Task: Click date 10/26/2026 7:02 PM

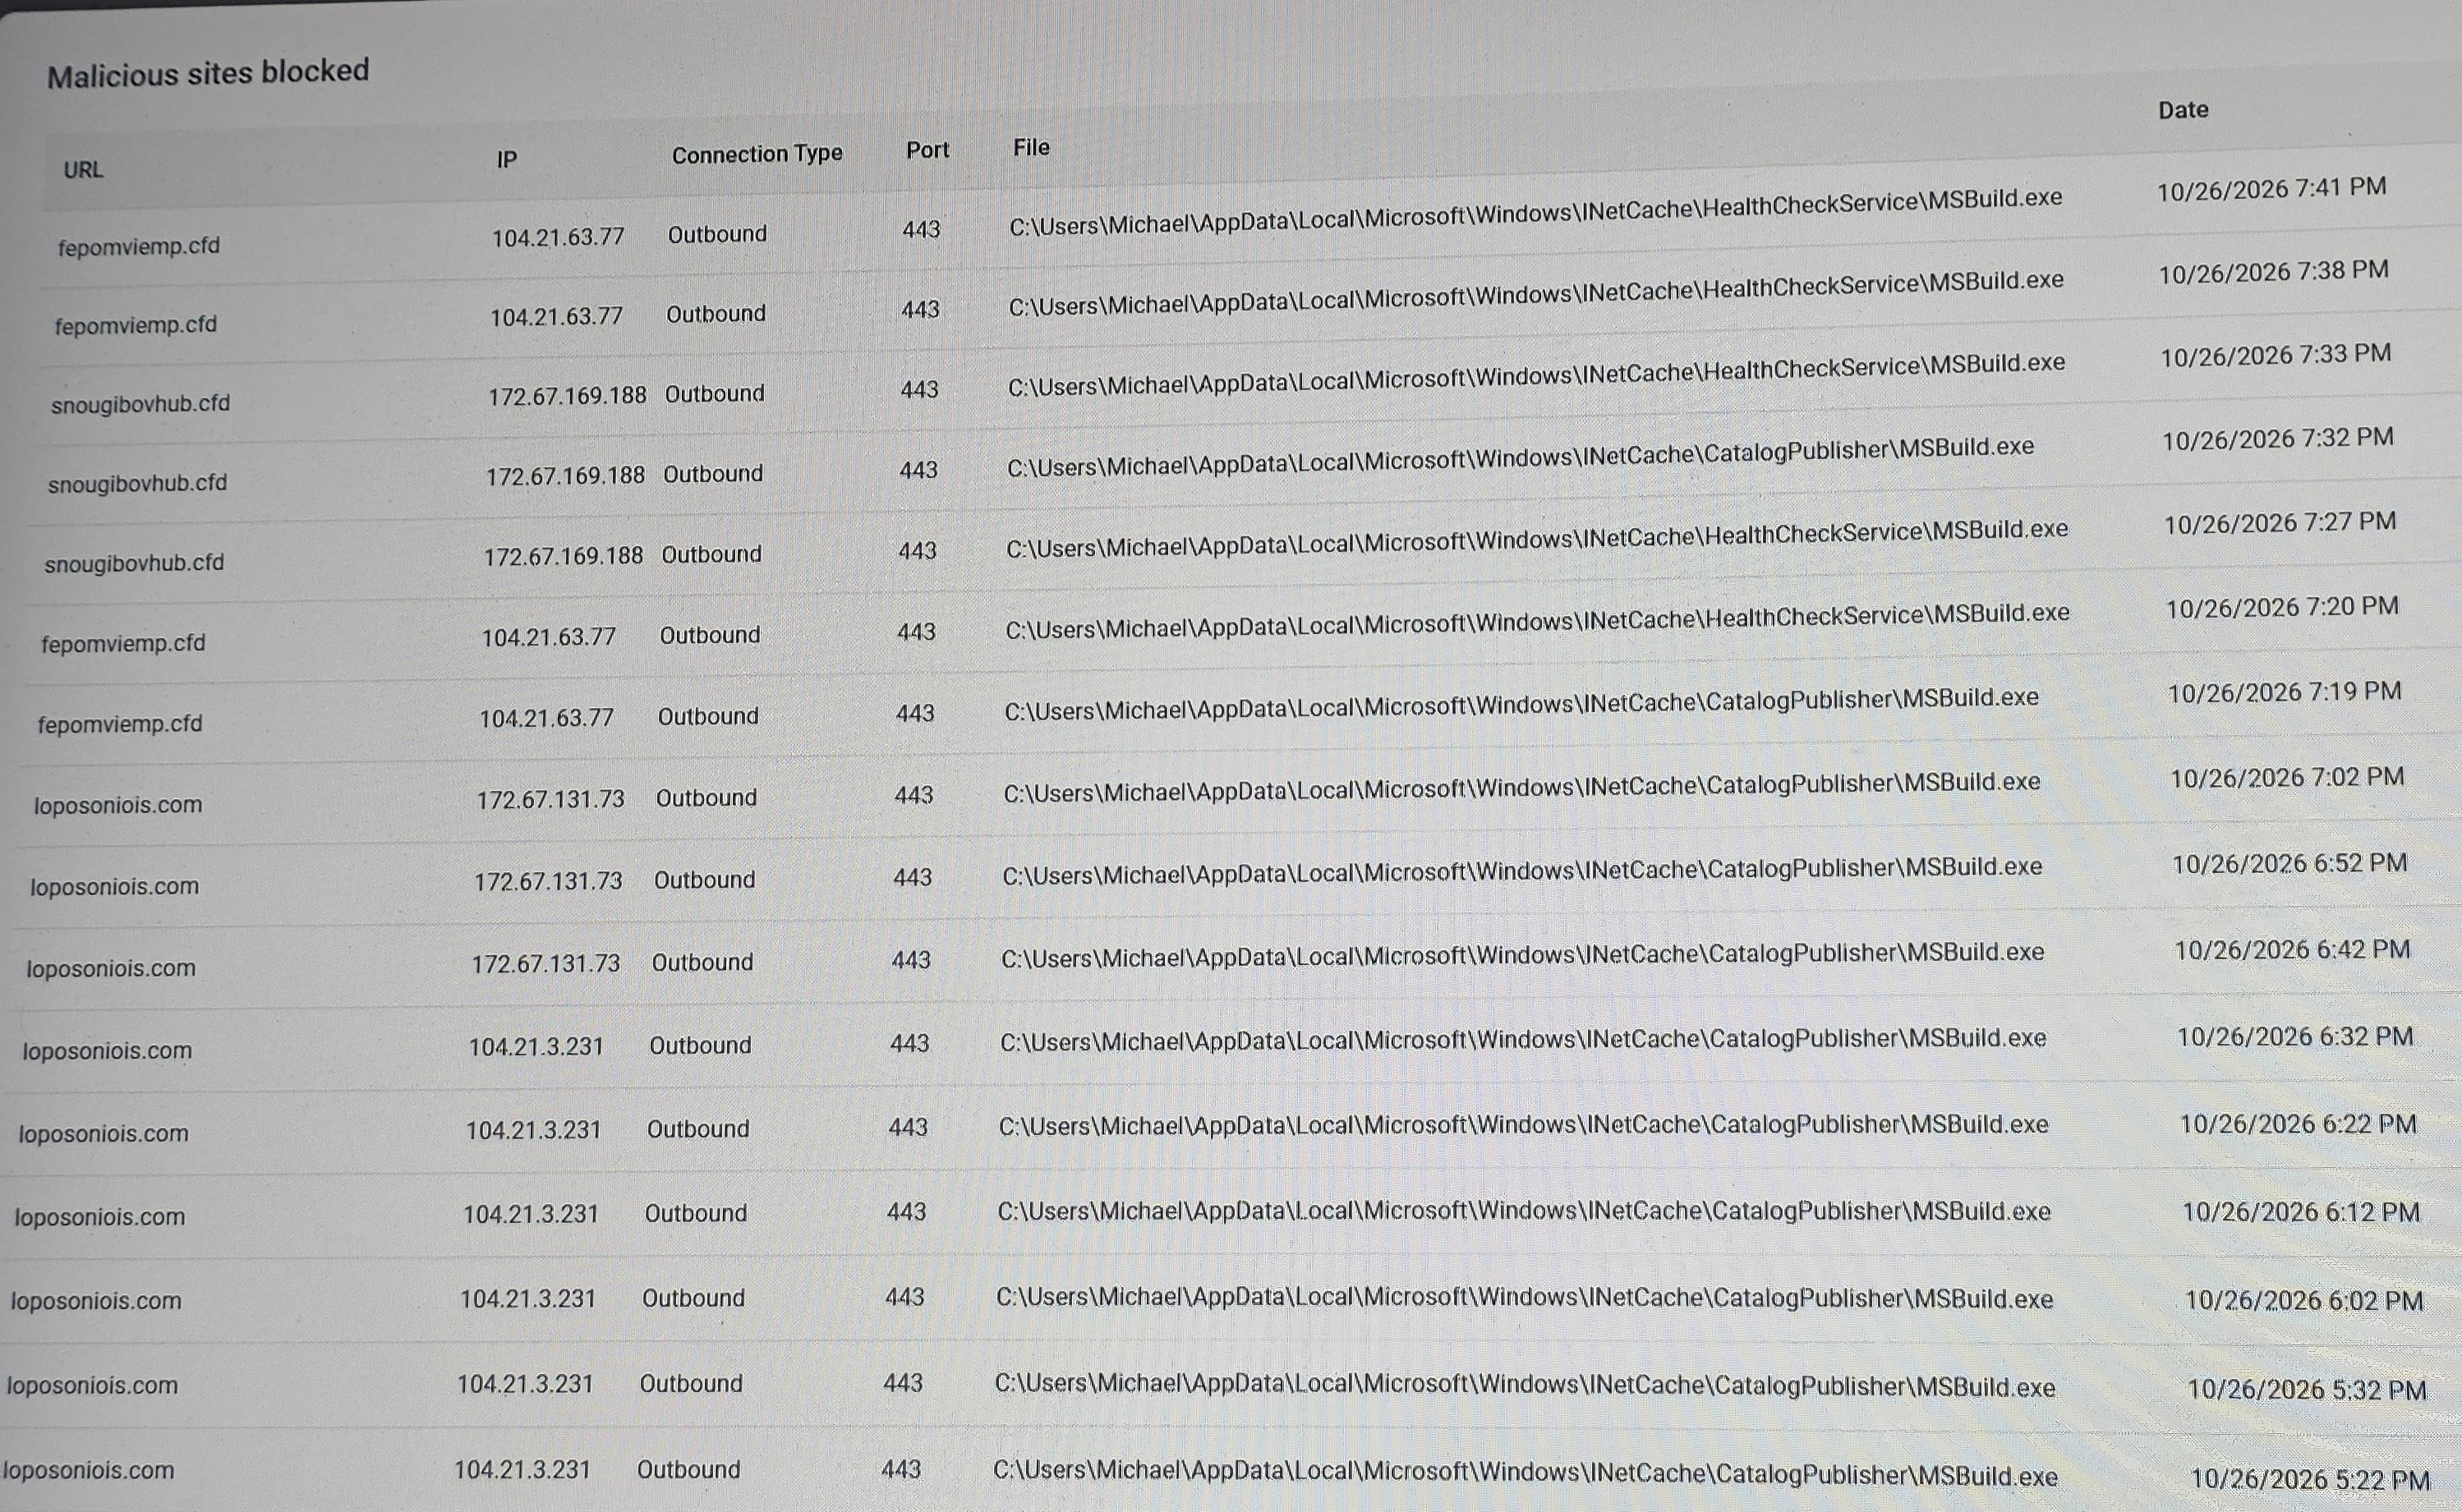Action: point(2287,778)
